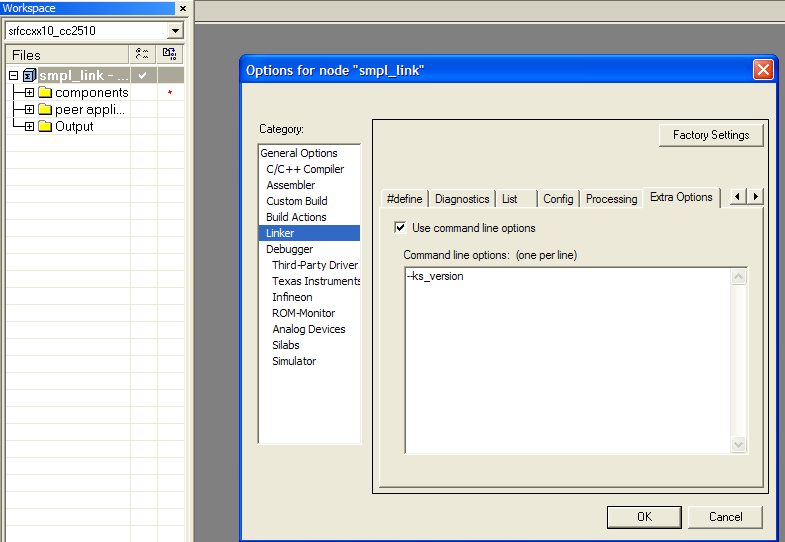Select General Options category
The height and width of the screenshot is (542, 785).
point(309,153)
